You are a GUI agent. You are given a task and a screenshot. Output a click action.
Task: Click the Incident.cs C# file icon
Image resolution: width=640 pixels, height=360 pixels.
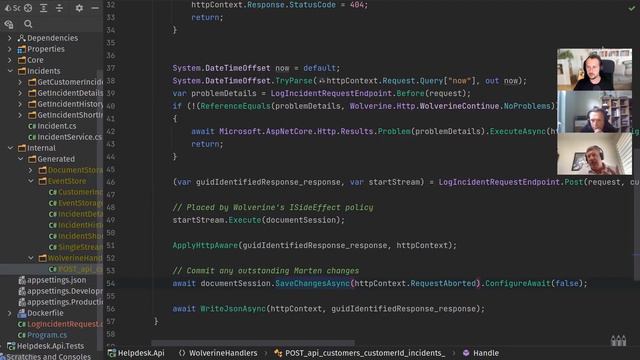(32, 126)
